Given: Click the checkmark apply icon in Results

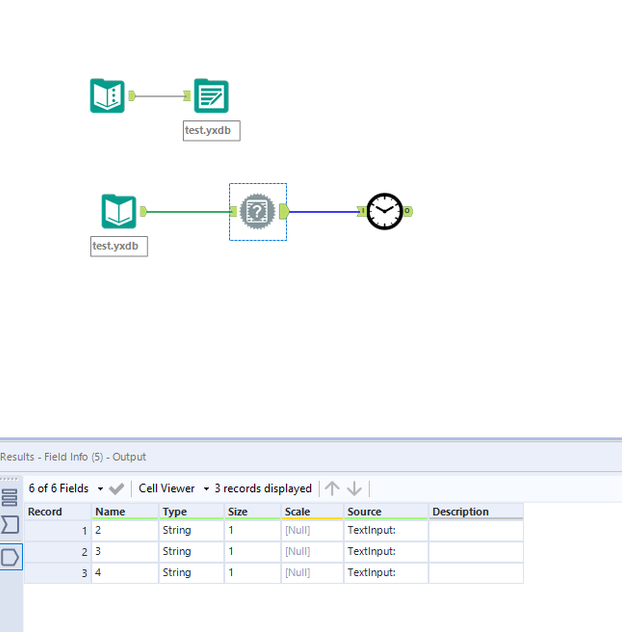Looking at the screenshot, I should pyautogui.click(x=116, y=489).
